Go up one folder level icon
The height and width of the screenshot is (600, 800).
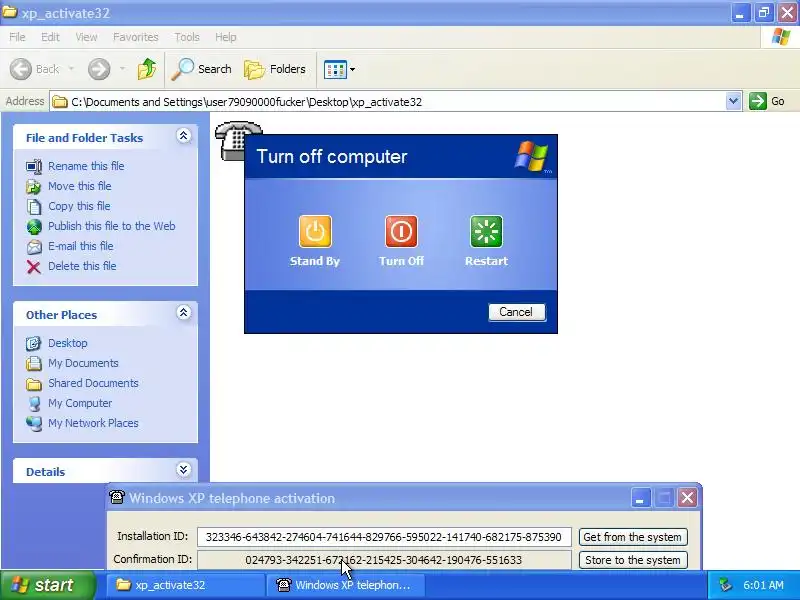147,69
